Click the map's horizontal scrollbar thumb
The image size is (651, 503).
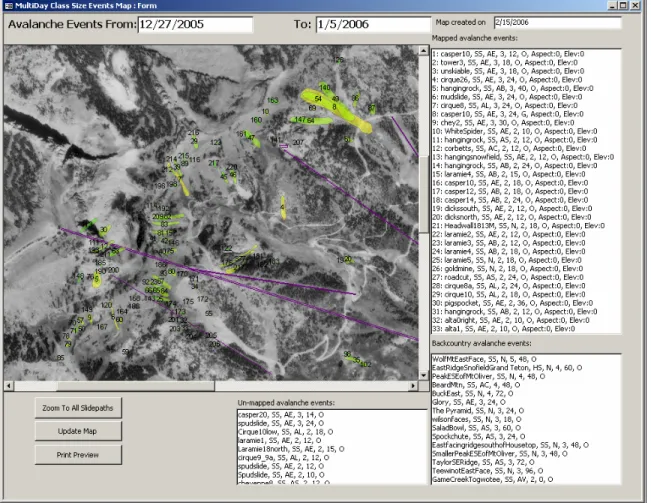pyautogui.click(x=135, y=386)
